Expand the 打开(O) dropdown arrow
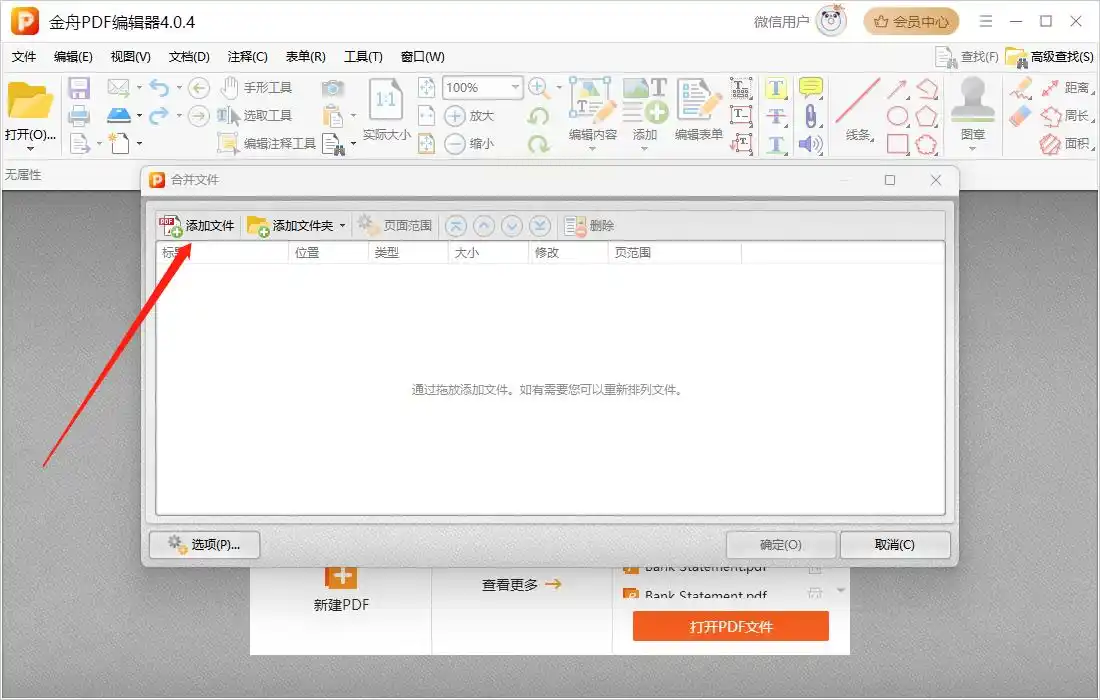 [30, 149]
